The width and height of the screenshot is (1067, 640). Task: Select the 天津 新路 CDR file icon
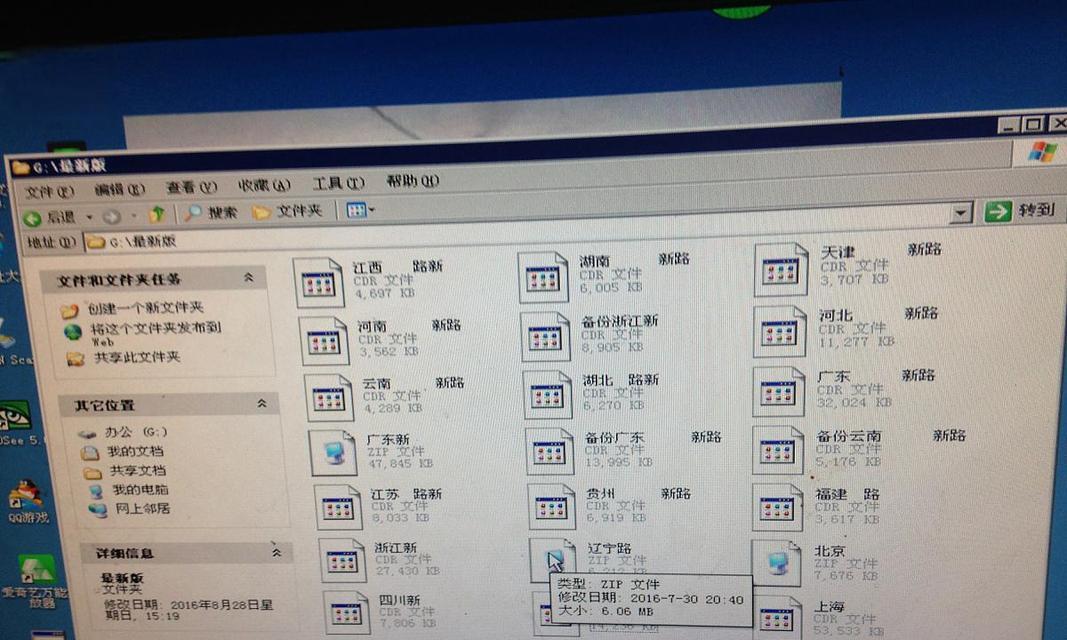click(x=781, y=270)
